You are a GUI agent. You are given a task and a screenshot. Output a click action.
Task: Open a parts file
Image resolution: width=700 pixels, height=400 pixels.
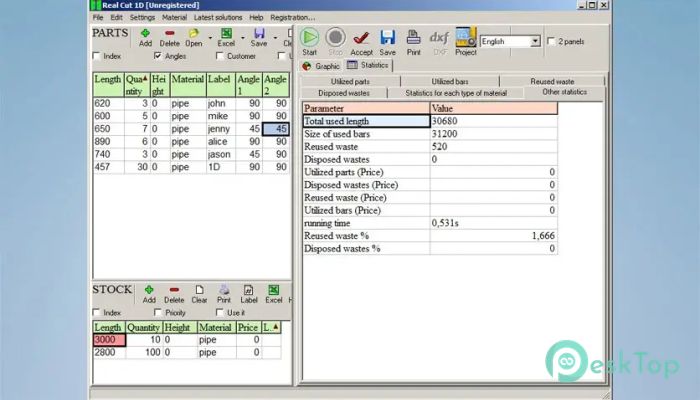point(194,38)
